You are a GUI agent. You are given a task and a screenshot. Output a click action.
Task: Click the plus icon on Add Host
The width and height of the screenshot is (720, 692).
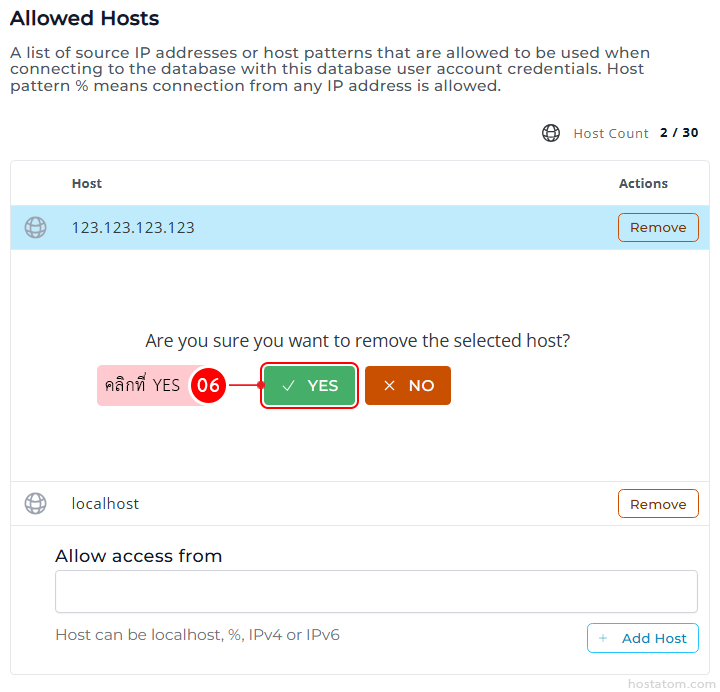(x=603, y=638)
